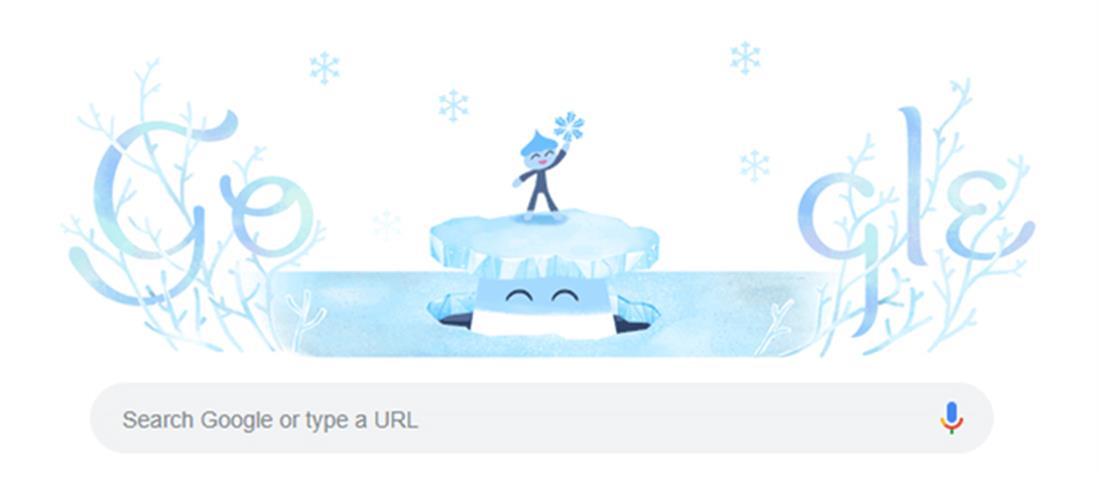This screenshot has width=1099, height=478.
Task: Click the faint snowflake beside the first 'o'
Action: click(386, 224)
